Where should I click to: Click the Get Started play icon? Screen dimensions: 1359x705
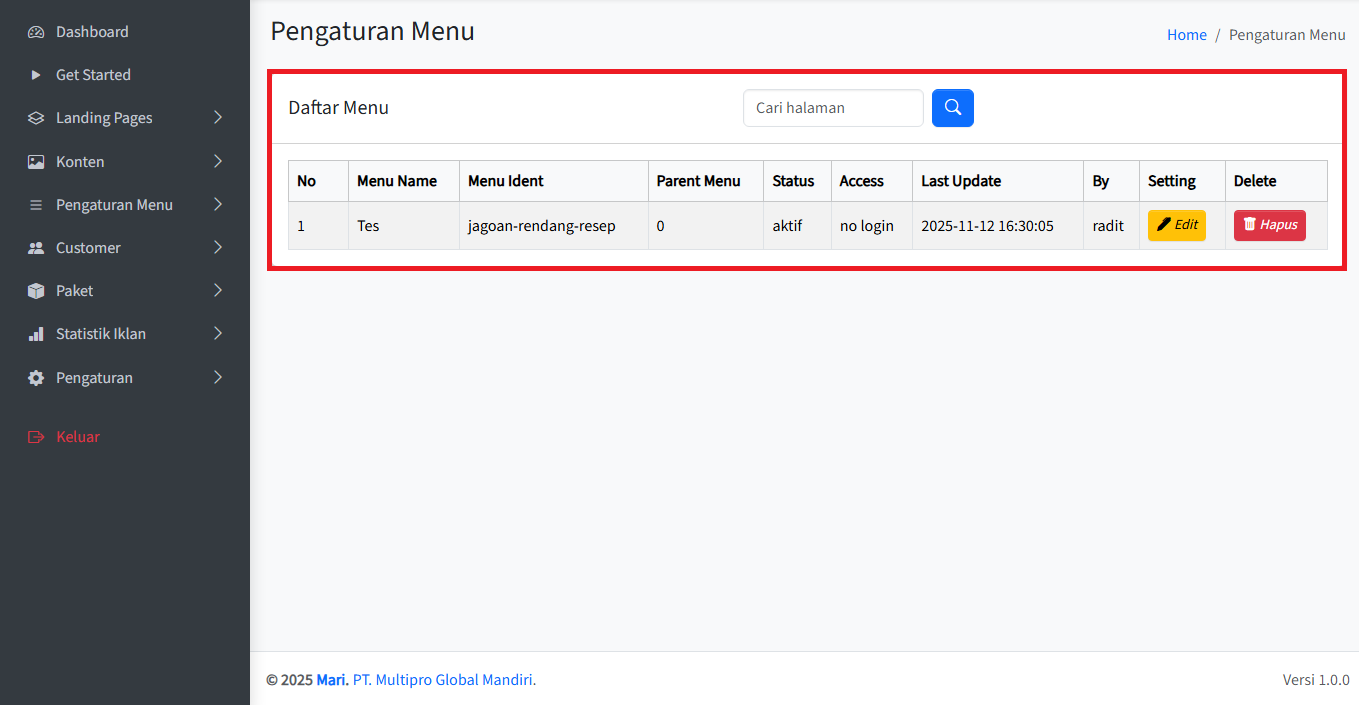[36, 75]
